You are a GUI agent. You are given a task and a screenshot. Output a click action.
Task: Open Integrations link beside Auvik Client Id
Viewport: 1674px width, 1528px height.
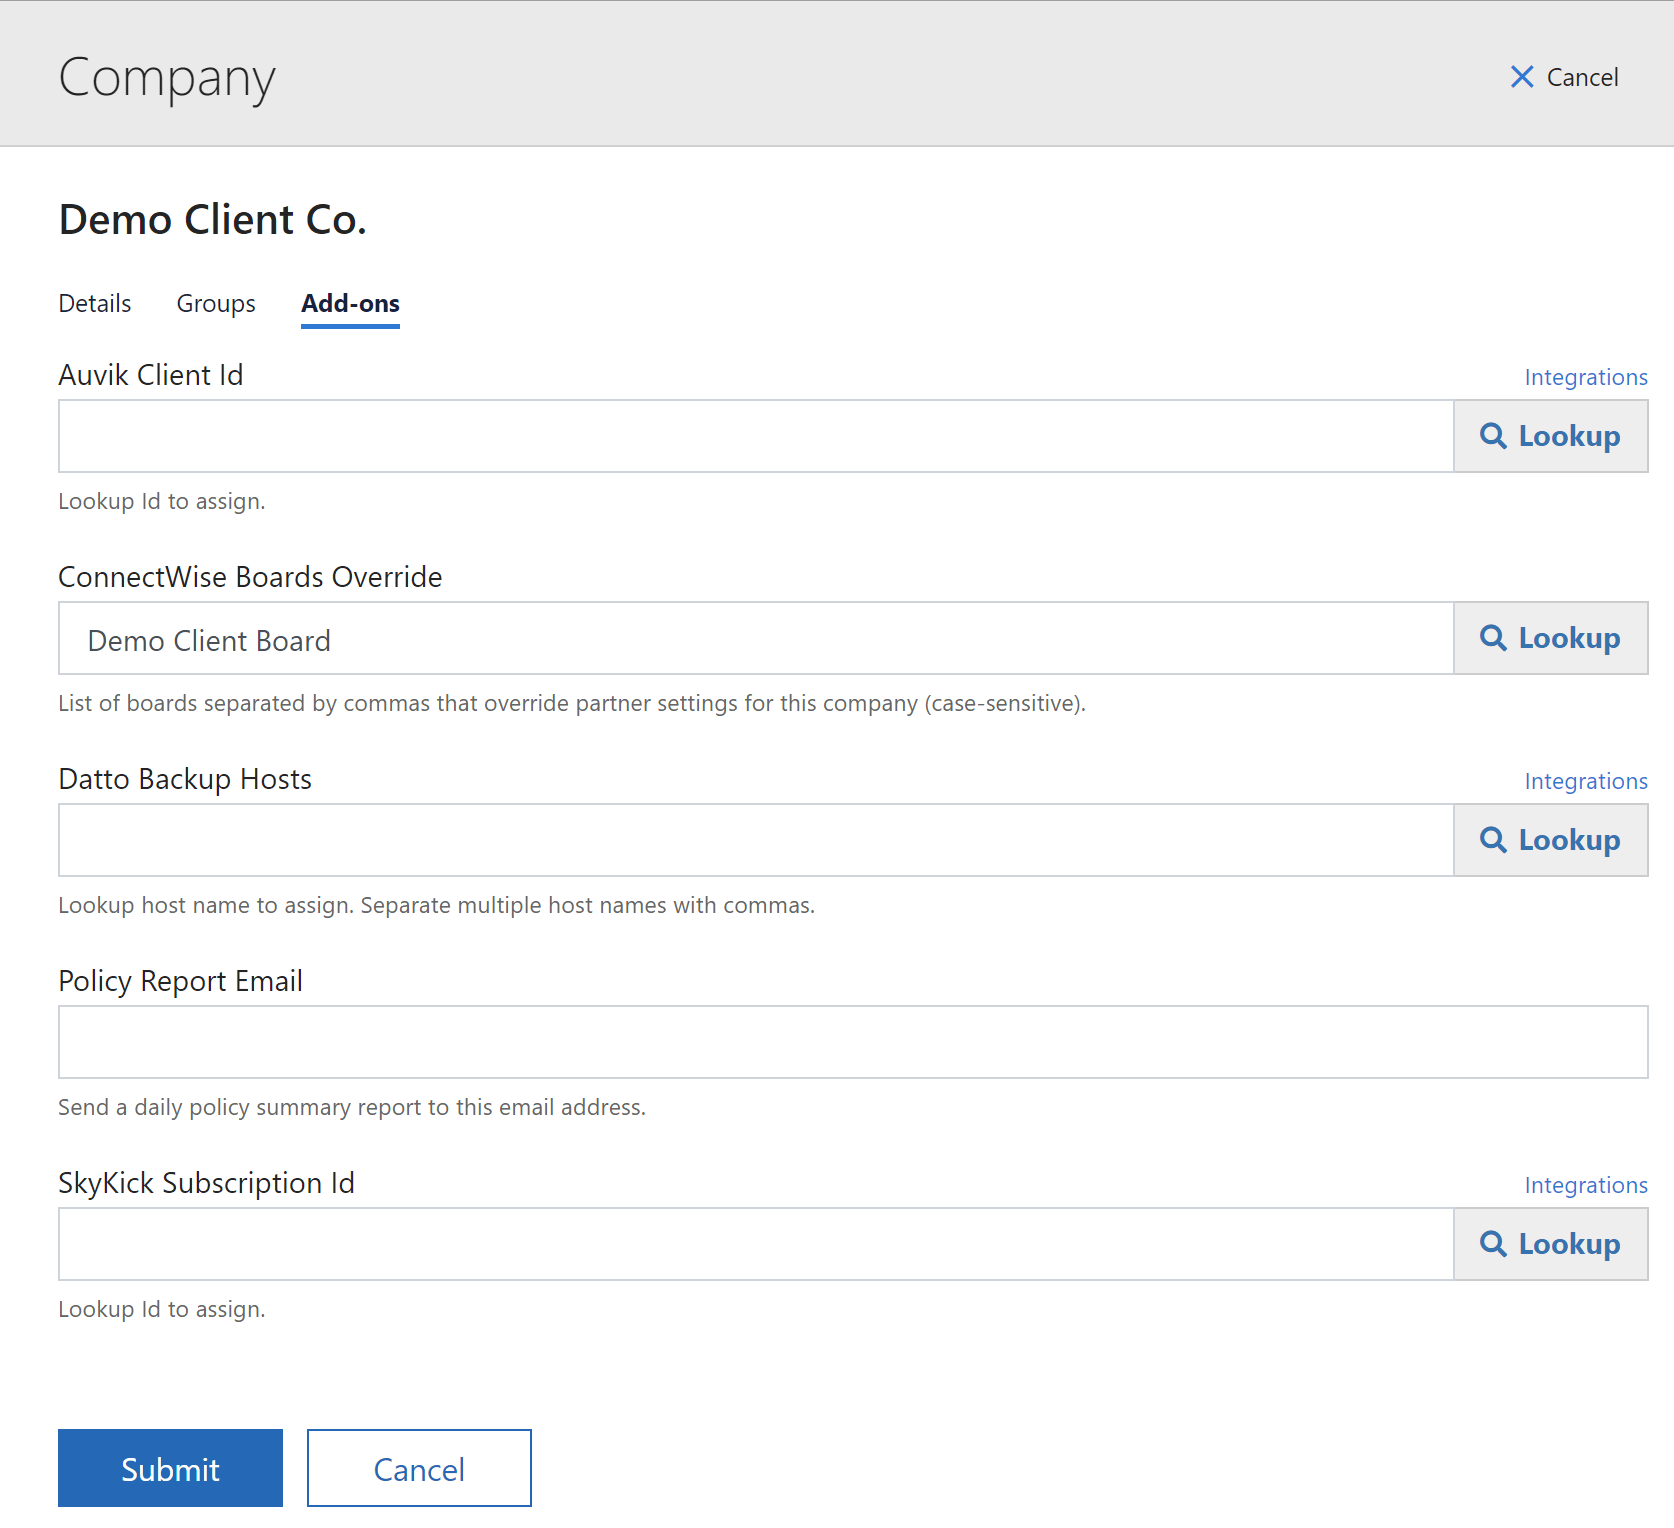click(x=1586, y=377)
